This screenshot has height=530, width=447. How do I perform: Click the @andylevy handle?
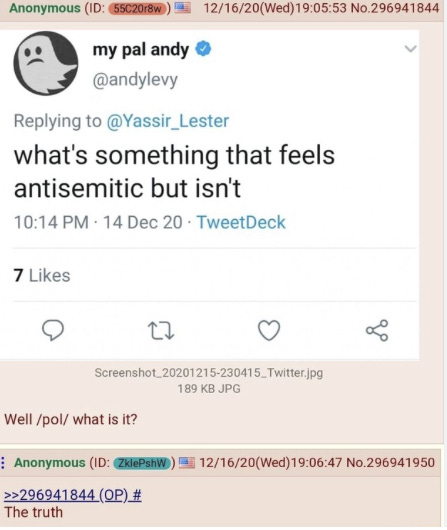pyautogui.click(x=135, y=80)
